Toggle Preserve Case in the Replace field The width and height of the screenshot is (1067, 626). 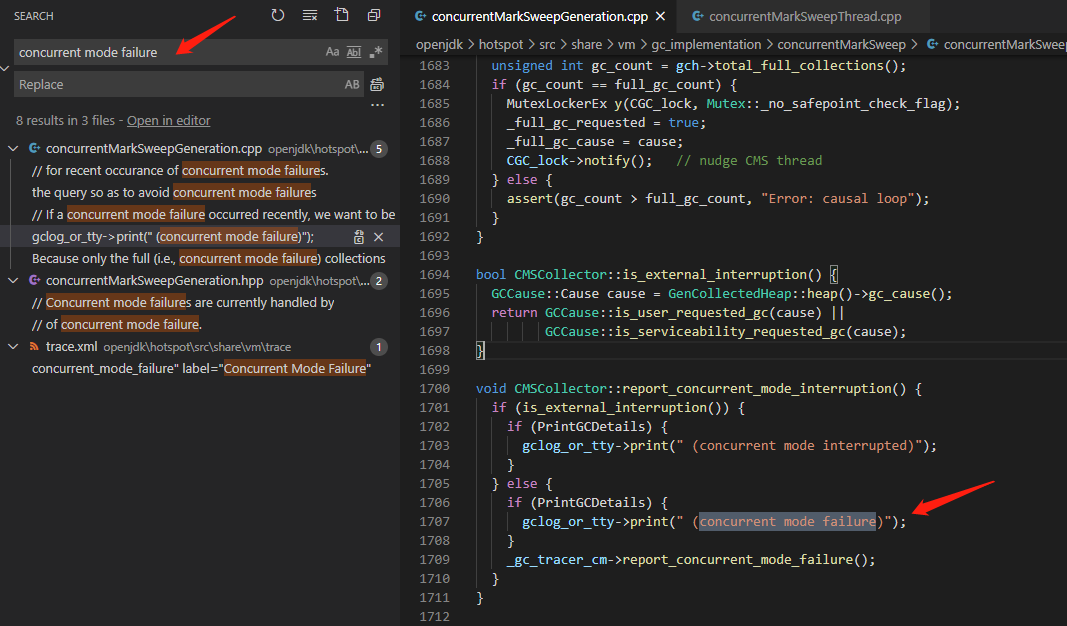coord(352,85)
